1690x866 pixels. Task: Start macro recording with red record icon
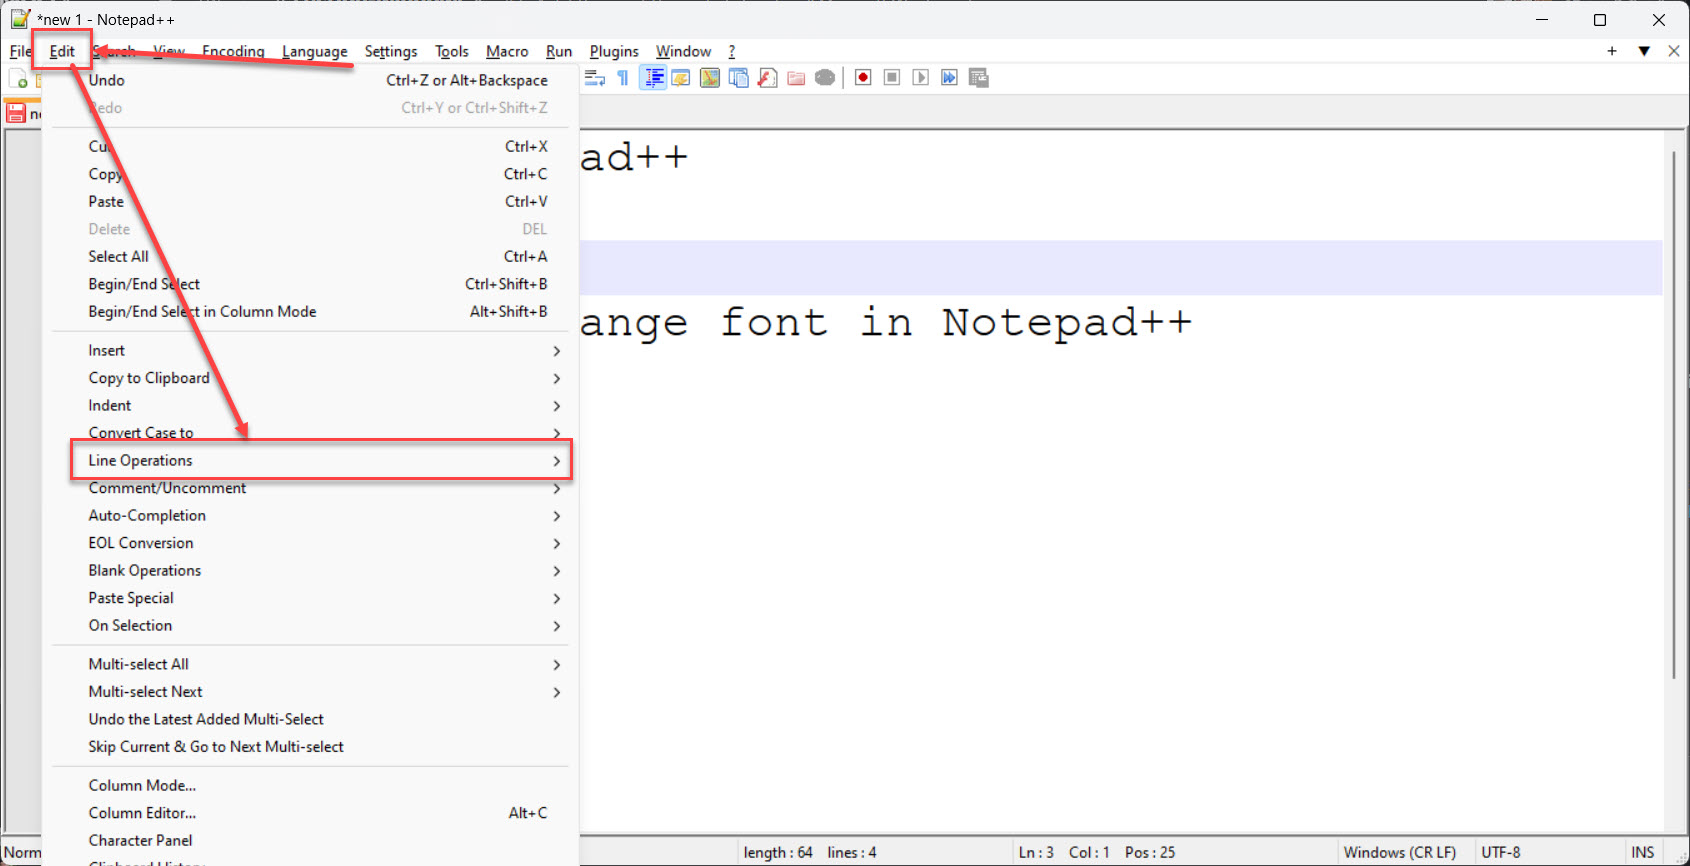863,78
